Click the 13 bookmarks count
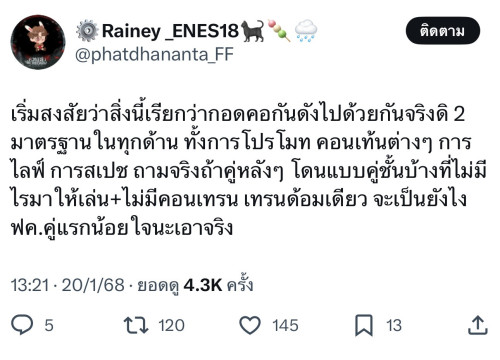Image resolution: width=500 pixels, height=360 pixels. click(x=394, y=325)
